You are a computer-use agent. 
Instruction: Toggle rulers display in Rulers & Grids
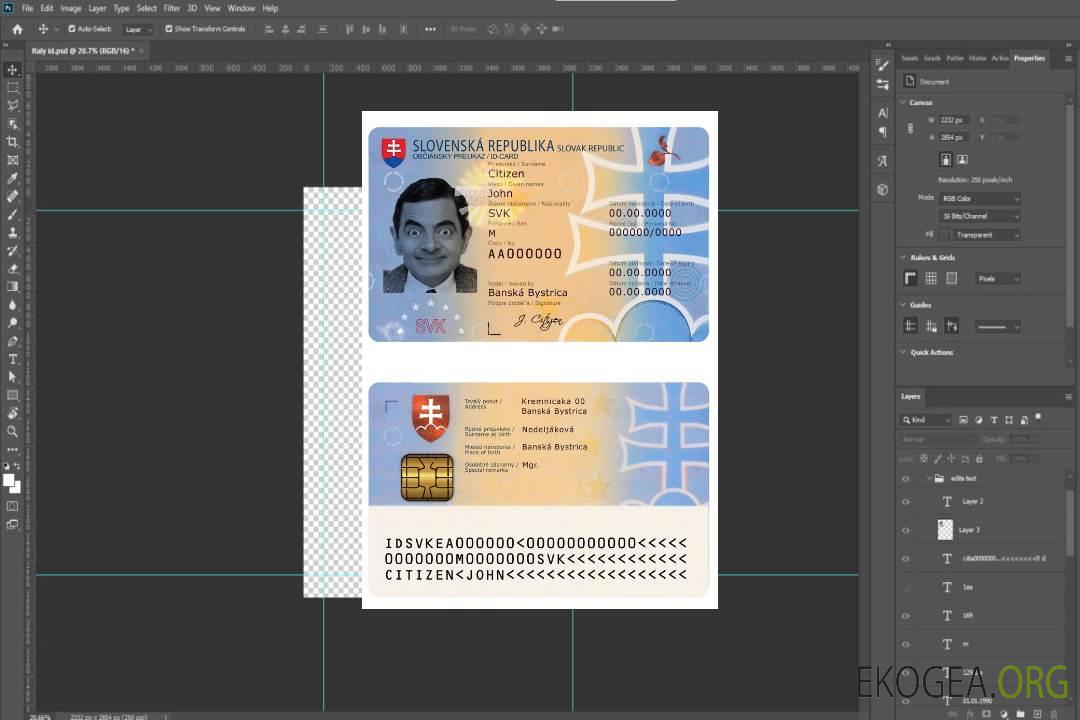pyautogui.click(x=911, y=278)
